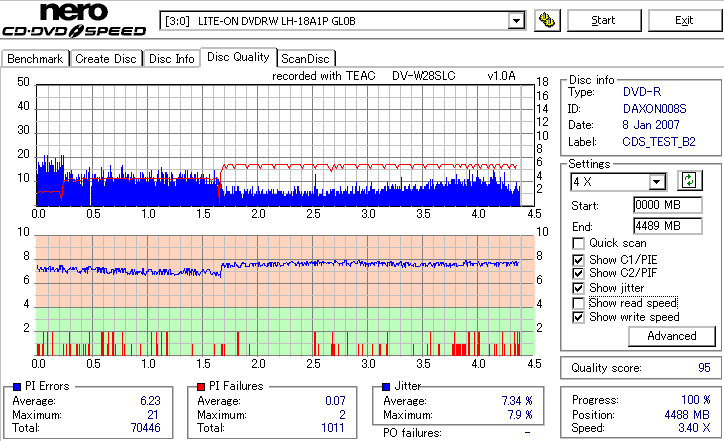The image size is (724, 441).
Task: Click the Exit button
Action: point(684,20)
